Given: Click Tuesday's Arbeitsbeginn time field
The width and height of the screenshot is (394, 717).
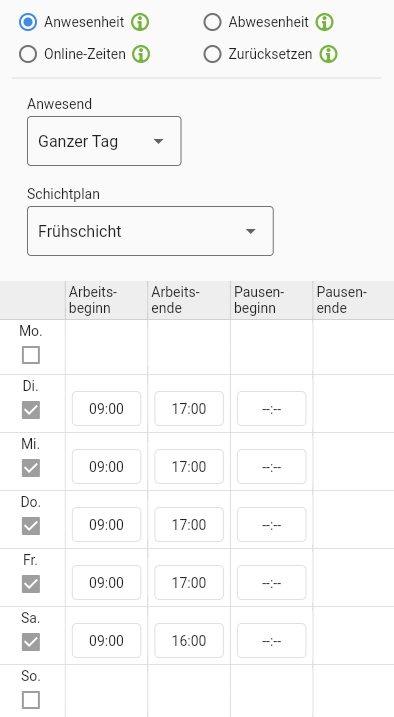Looking at the screenshot, I should tap(106, 408).
